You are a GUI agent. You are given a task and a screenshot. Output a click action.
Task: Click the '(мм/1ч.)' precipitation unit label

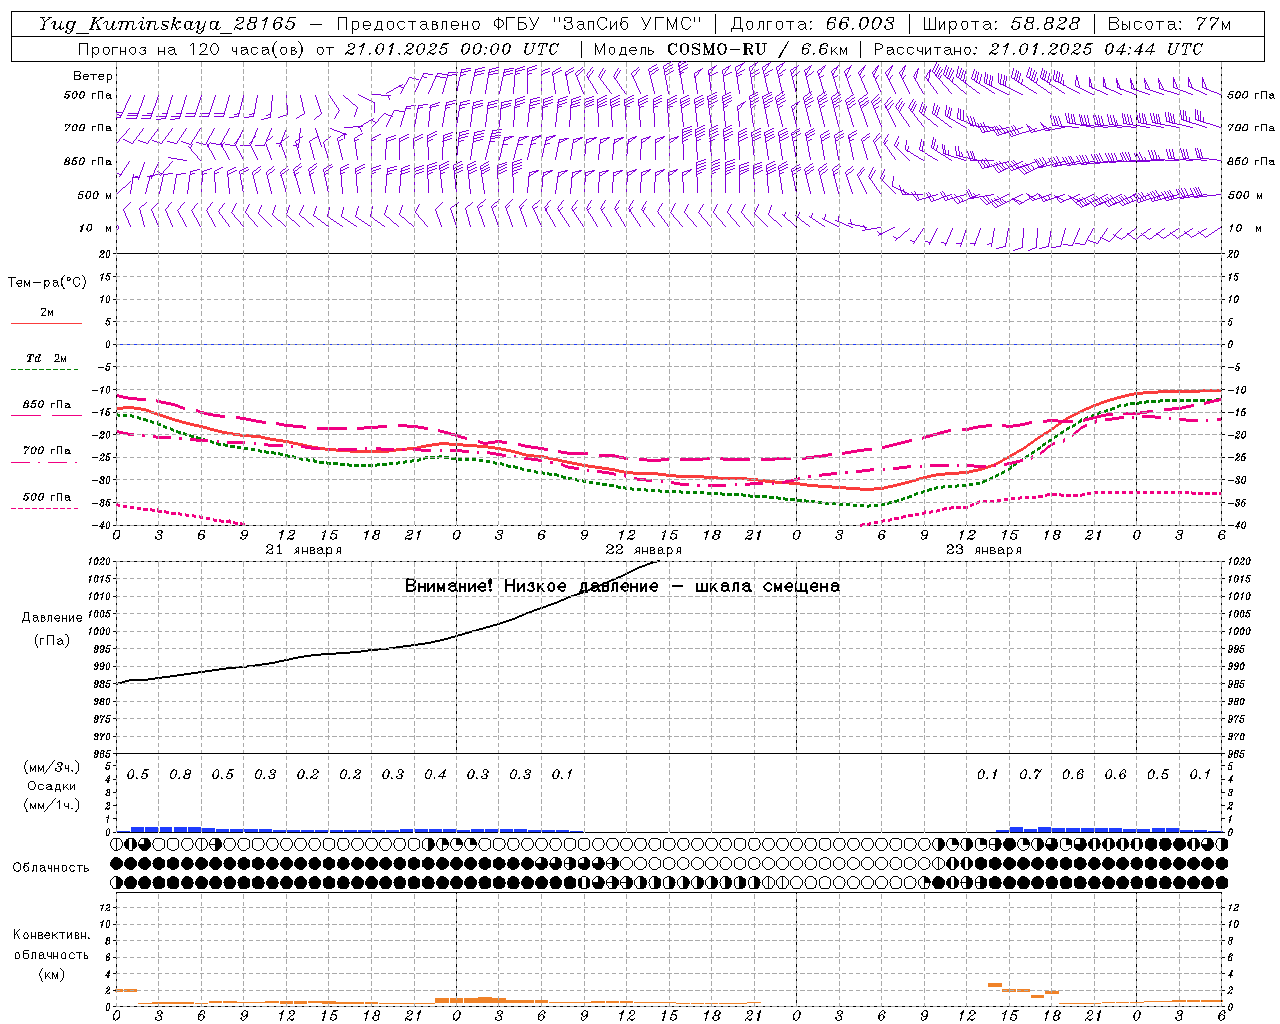tap(51, 805)
